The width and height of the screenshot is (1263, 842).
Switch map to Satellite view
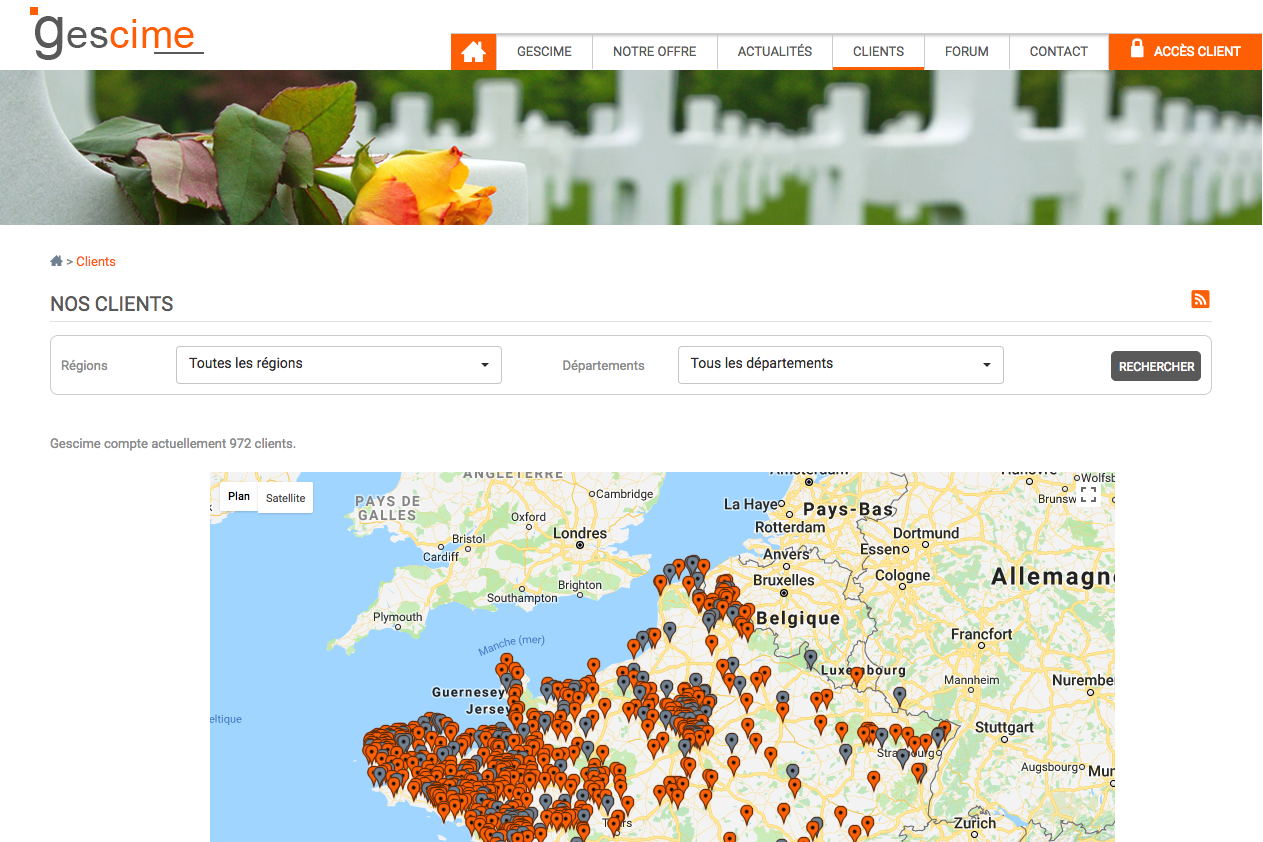pos(285,498)
